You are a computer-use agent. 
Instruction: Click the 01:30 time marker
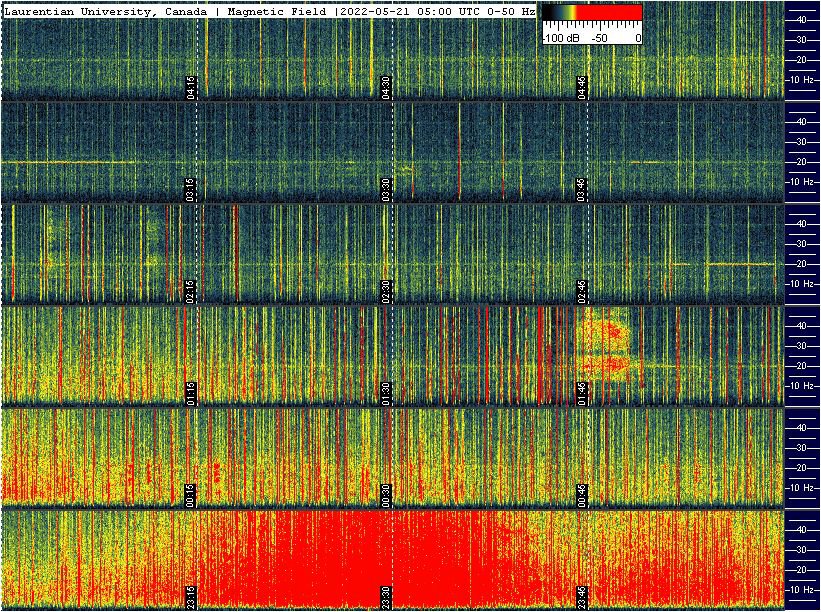click(x=386, y=392)
